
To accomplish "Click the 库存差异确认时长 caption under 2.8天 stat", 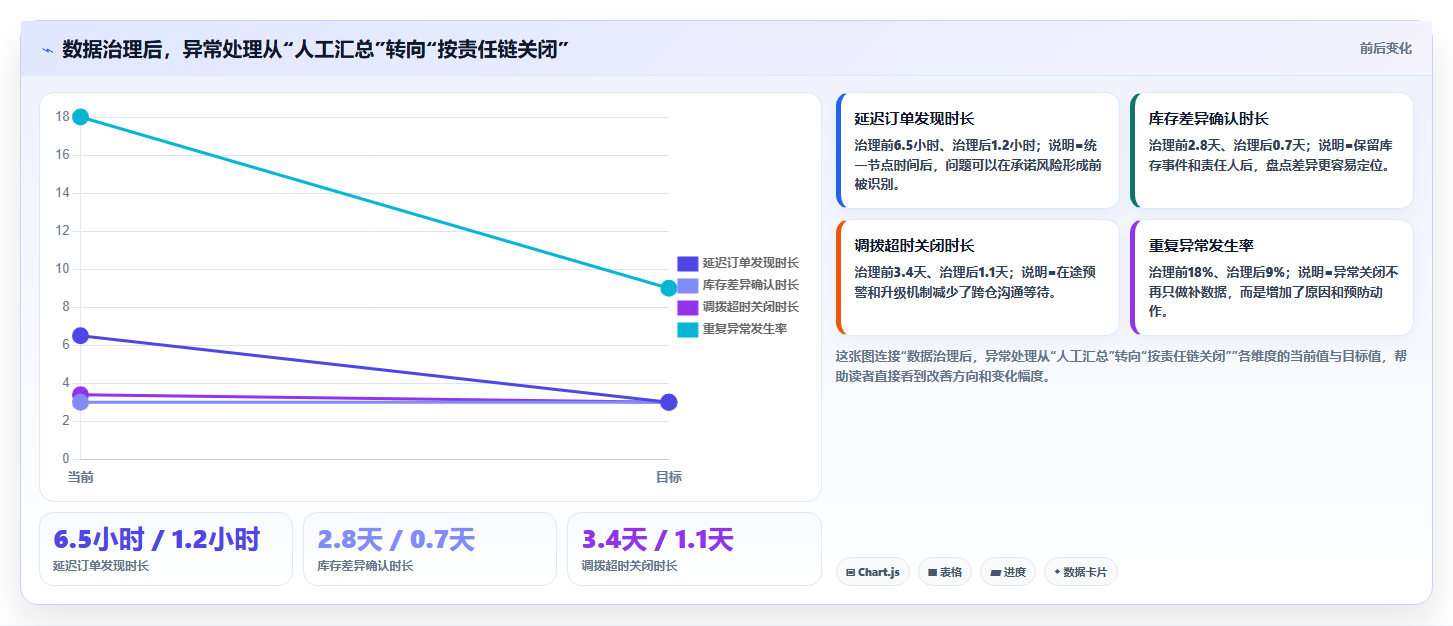I will tap(365, 566).
